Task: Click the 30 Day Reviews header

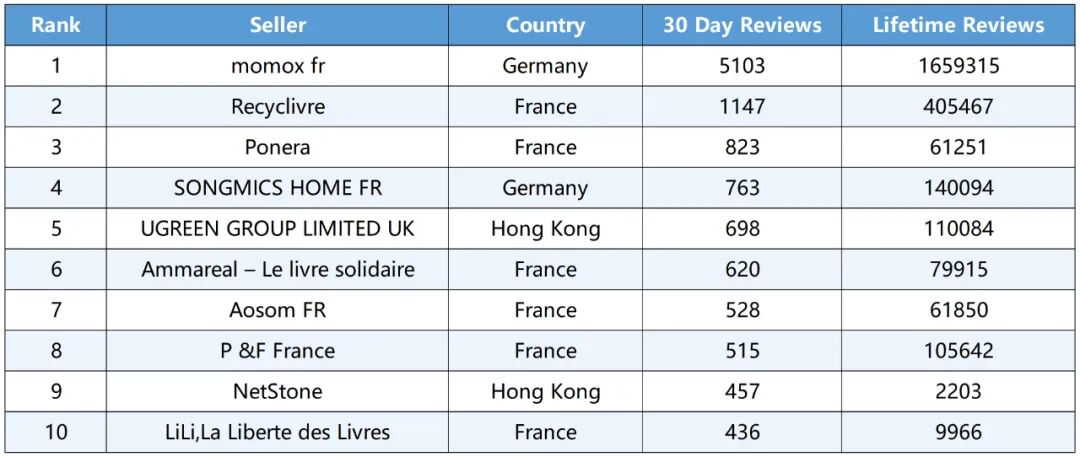Action: (x=742, y=25)
